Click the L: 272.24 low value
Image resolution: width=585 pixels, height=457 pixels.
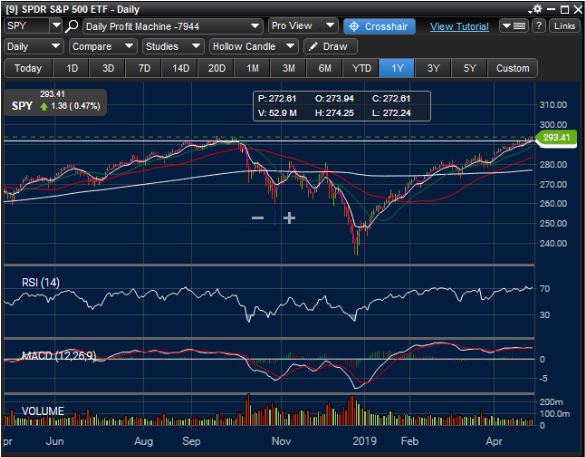(x=391, y=113)
